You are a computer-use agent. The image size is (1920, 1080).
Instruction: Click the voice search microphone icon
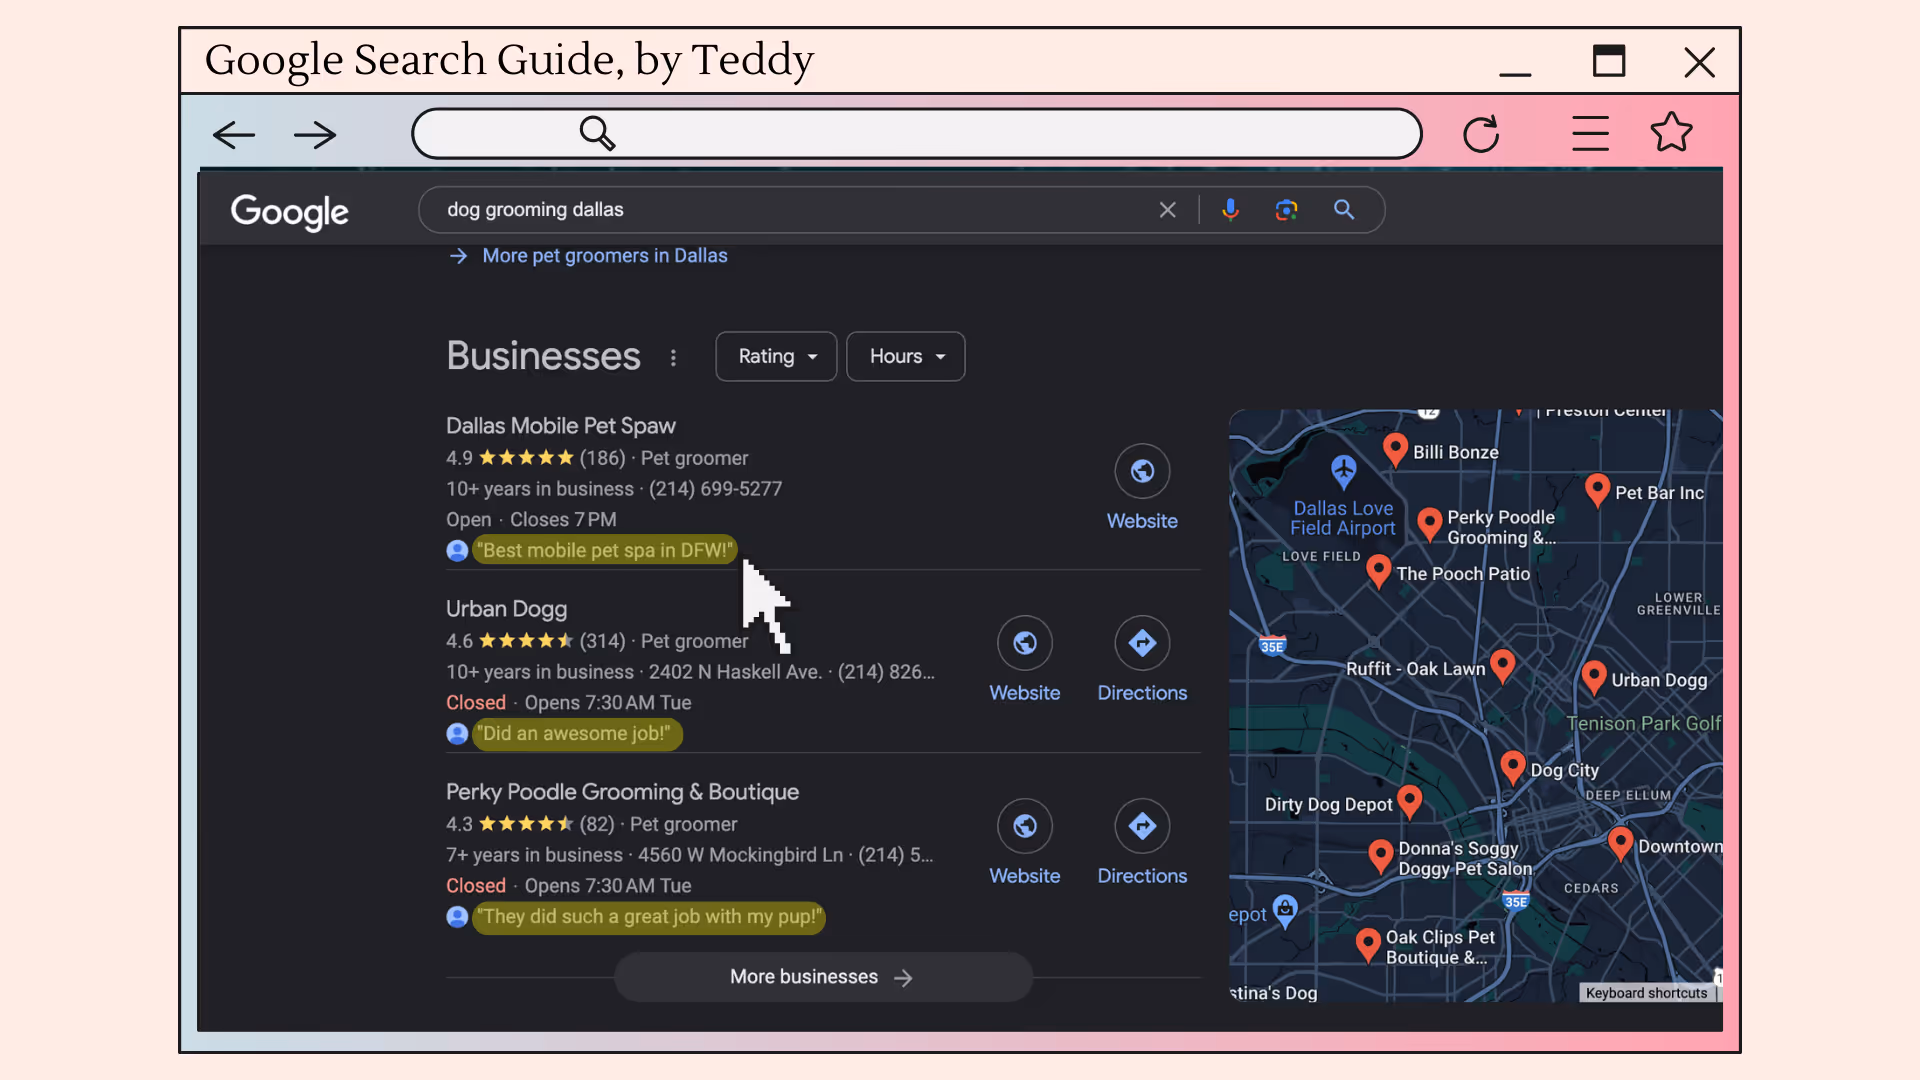coord(1230,209)
